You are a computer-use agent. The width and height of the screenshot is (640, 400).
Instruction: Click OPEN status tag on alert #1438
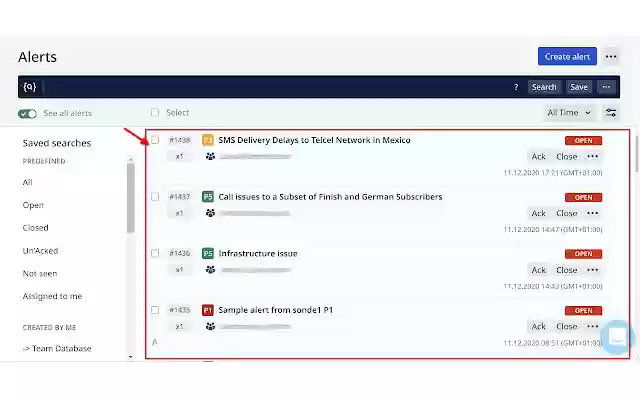coord(583,141)
